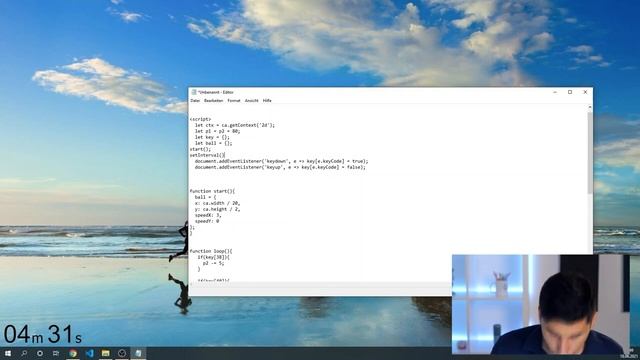Open the clock app icon in taskbar
The width and height of the screenshot is (640, 360).
122,353
